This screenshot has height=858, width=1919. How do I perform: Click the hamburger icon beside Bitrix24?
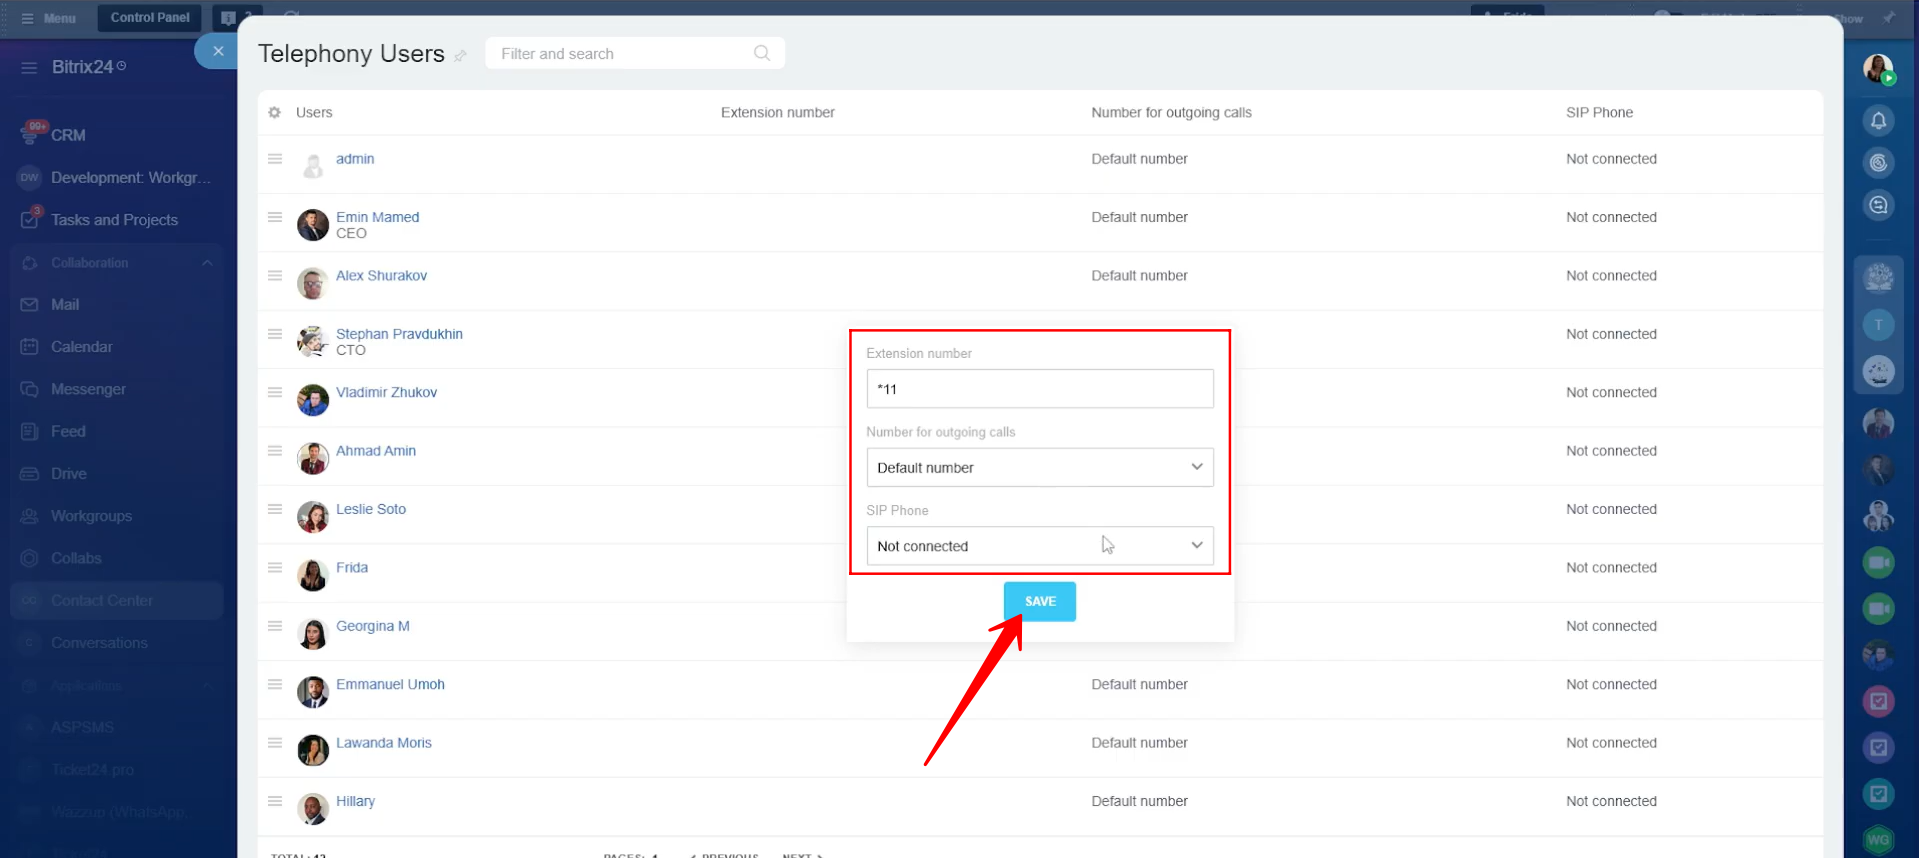[x=29, y=67]
